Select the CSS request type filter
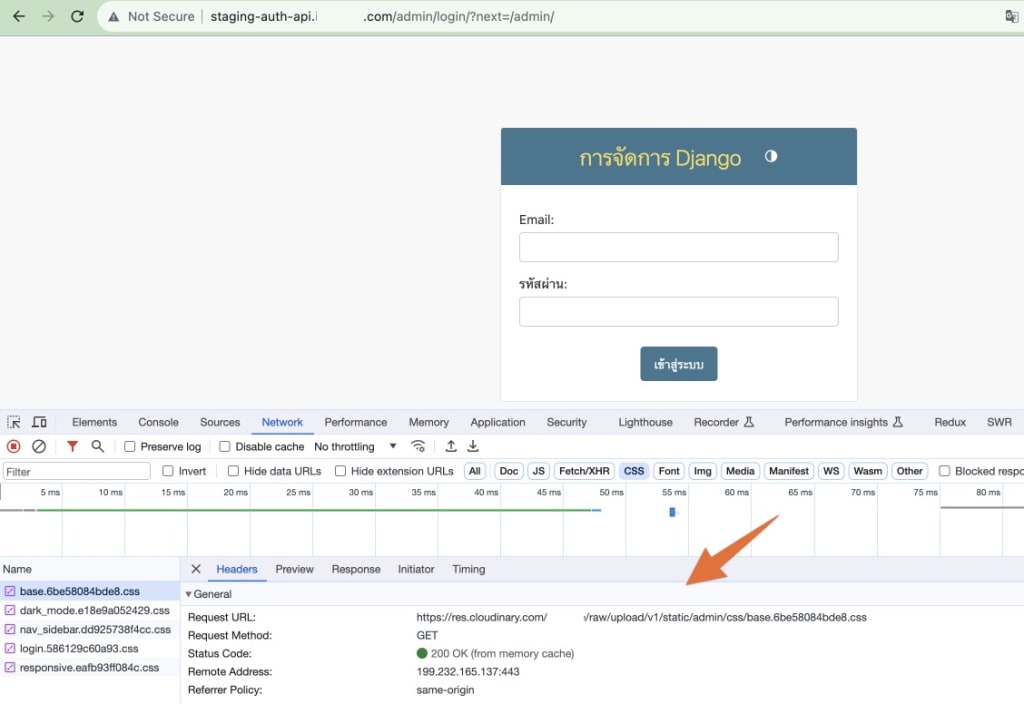Viewport: 1024px width, 704px height. point(633,471)
